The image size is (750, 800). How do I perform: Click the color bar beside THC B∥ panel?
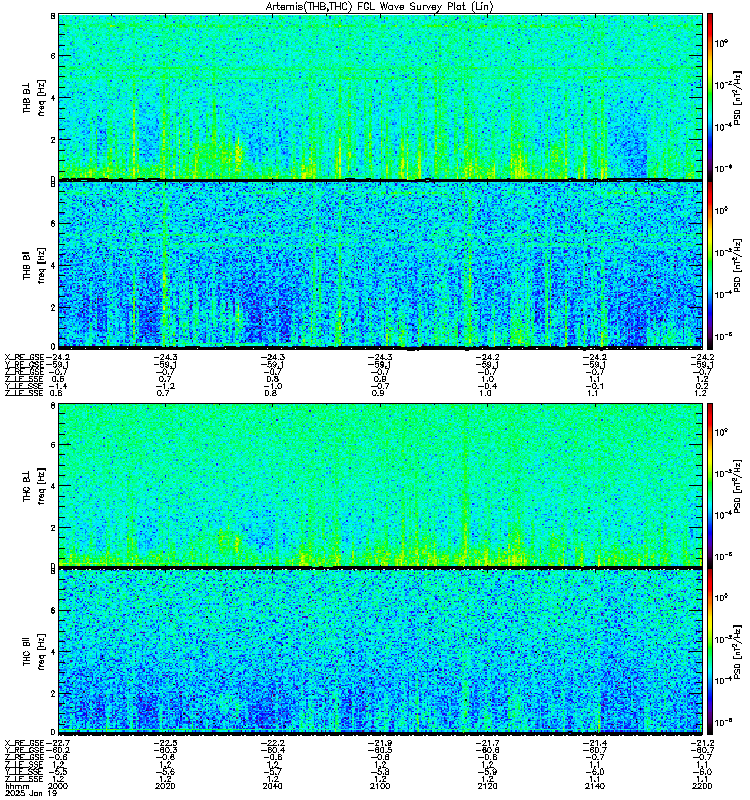[x=710, y=651]
